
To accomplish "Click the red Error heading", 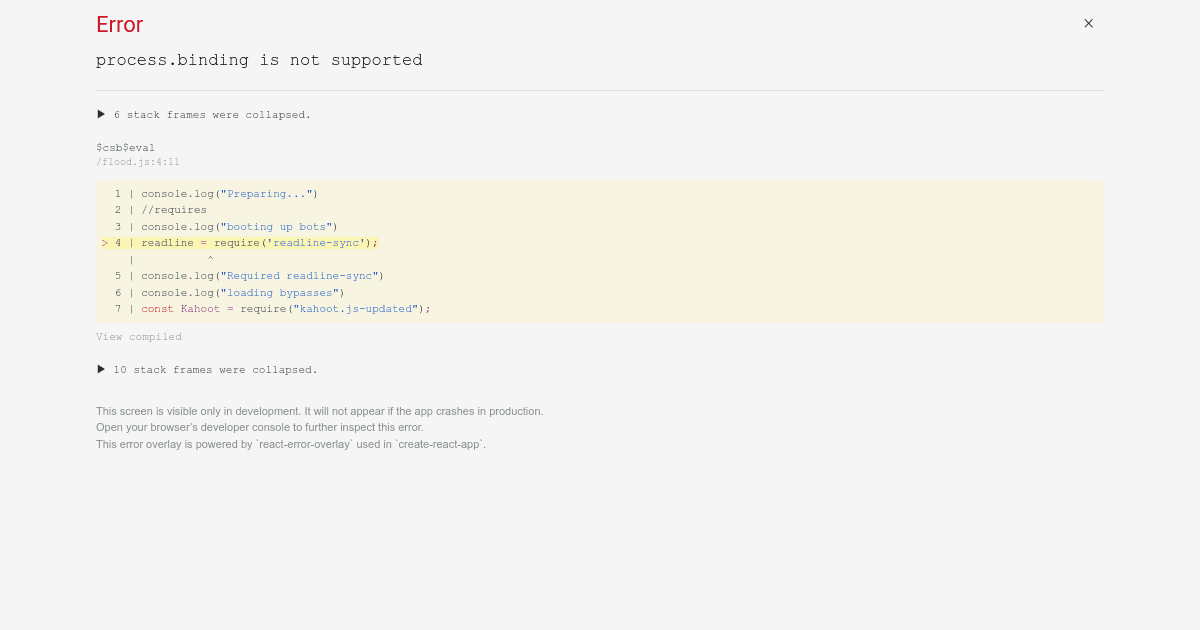I will click(119, 24).
